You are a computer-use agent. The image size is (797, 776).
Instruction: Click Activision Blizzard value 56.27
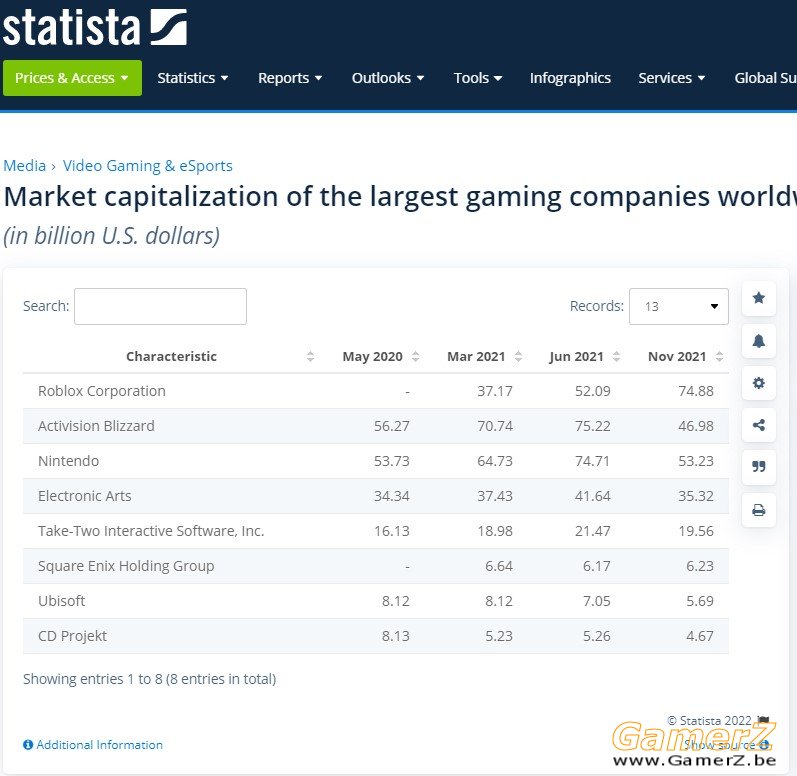click(391, 426)
